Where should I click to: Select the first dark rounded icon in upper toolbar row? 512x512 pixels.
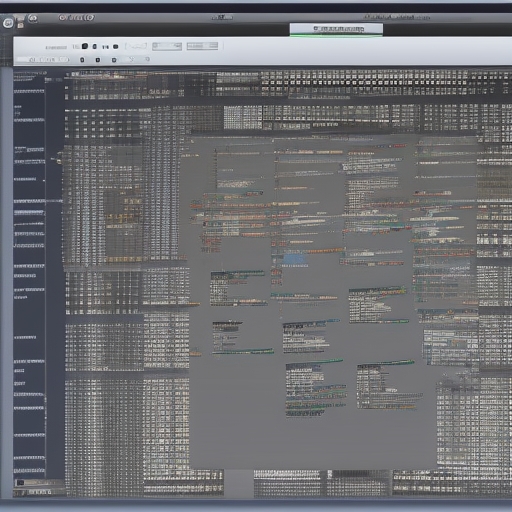click(x=85, y=46)
